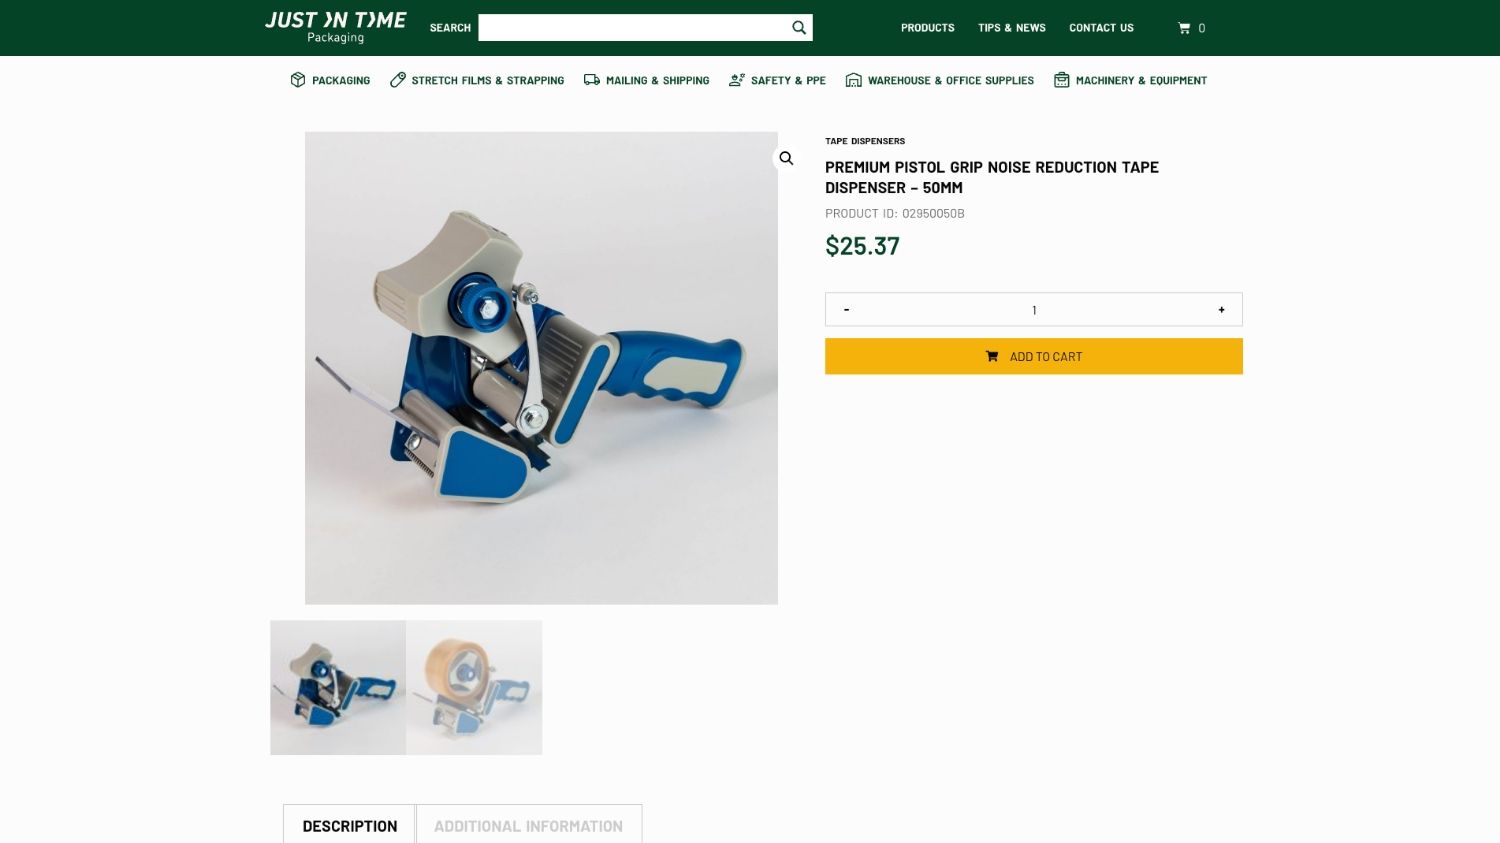Click the search magnifier icon

coord(798,28)
